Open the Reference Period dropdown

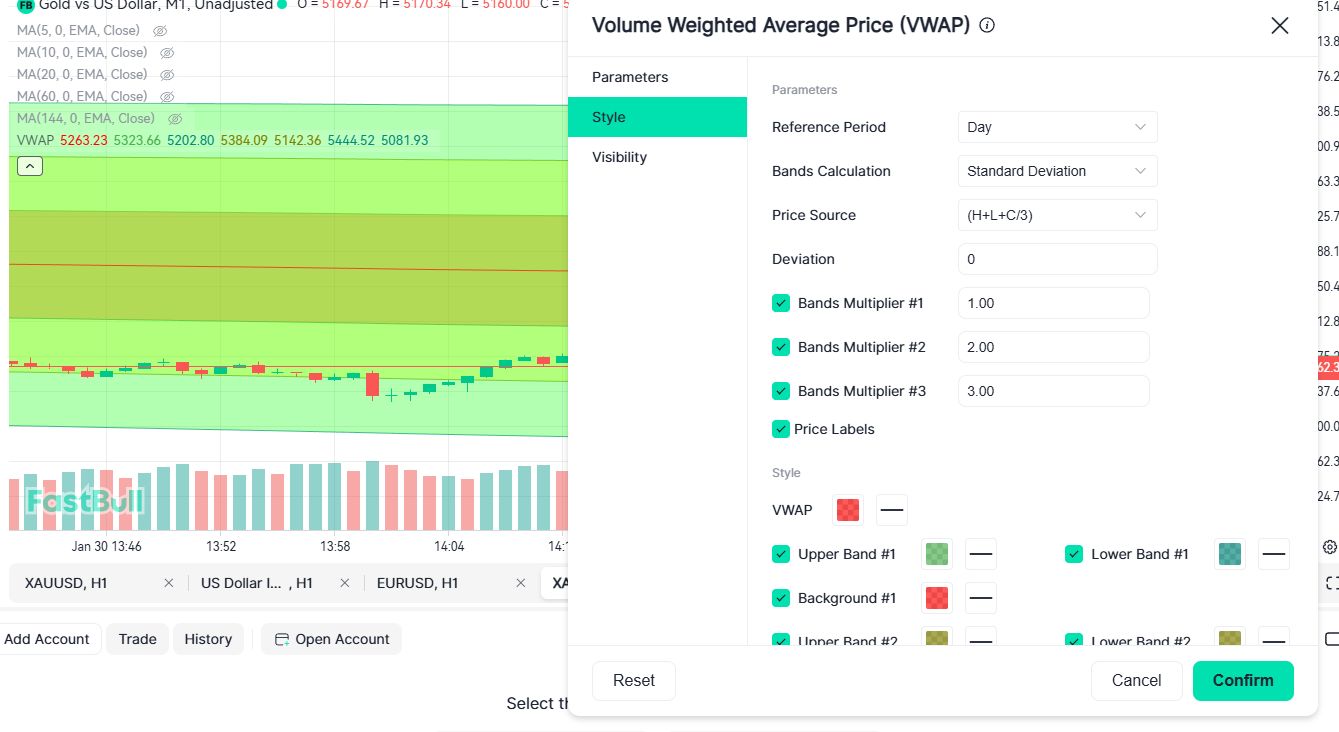pos(1057,127)
